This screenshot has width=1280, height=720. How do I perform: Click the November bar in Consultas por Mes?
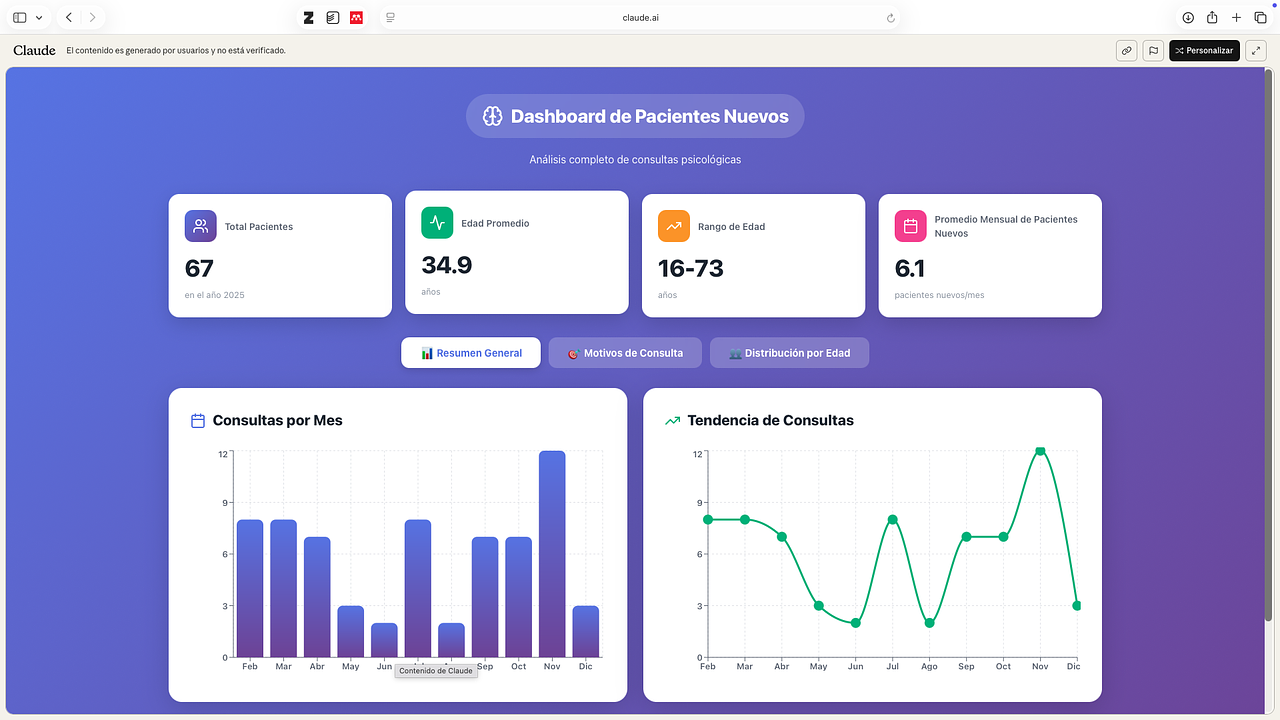[x=552, y=554]
